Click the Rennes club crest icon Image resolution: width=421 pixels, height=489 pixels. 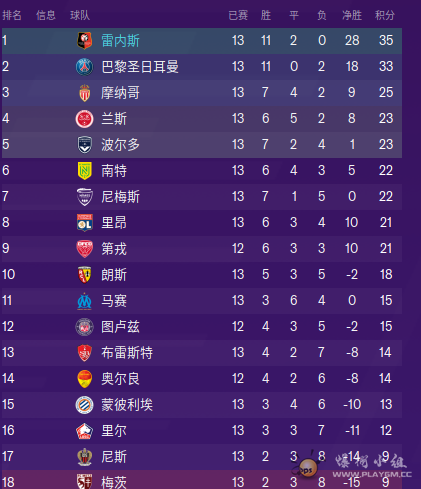(85, 41)
